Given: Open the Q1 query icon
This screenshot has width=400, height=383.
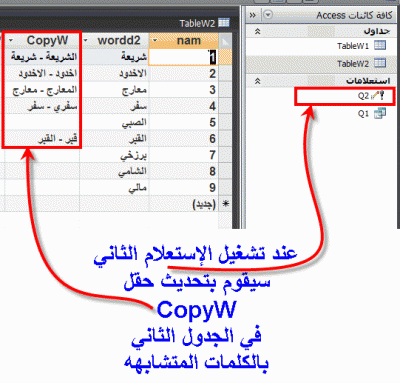Looking at the screenshot, I should pos(380,113).
